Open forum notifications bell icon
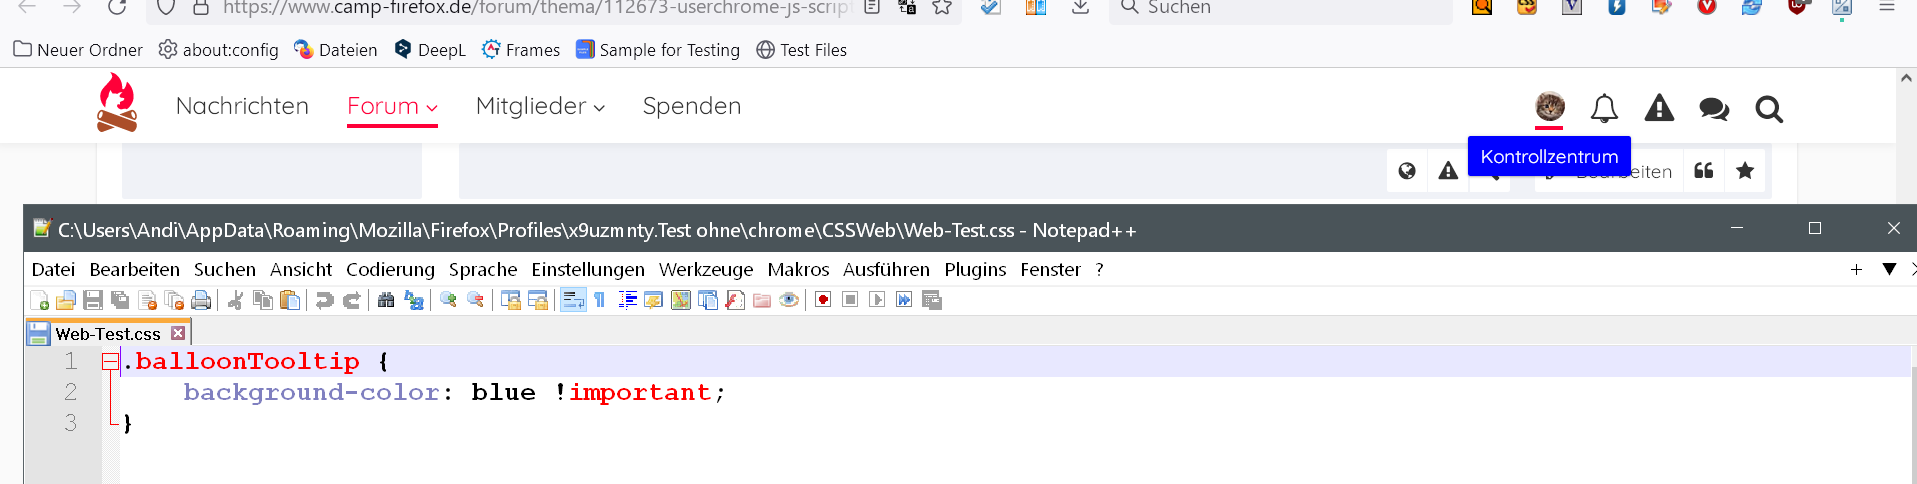 pos(1604,108)
